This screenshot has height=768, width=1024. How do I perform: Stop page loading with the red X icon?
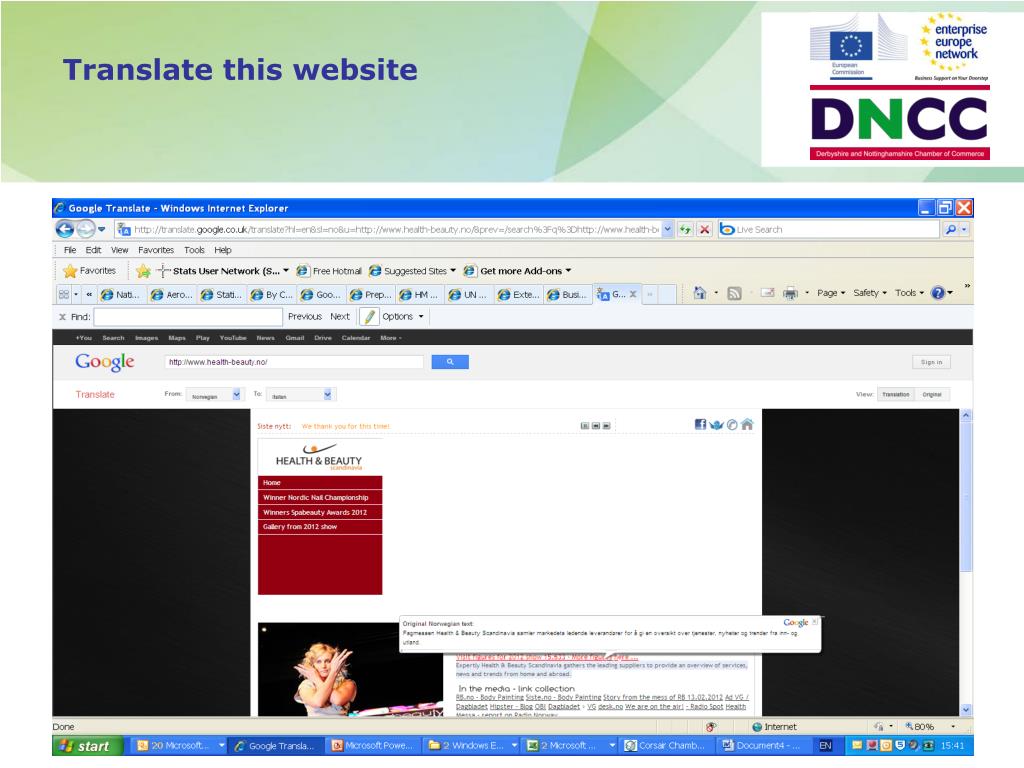click(704, 229)
